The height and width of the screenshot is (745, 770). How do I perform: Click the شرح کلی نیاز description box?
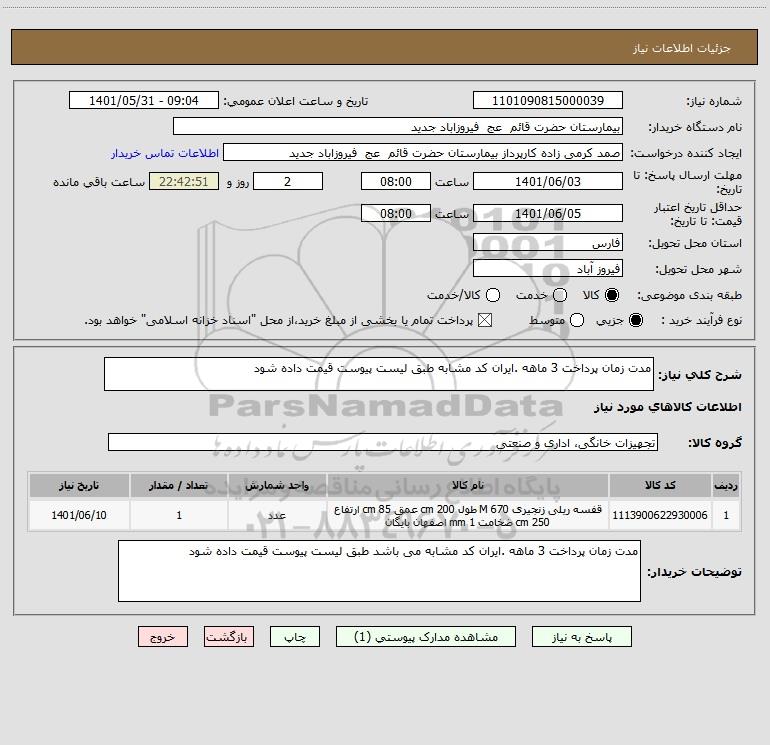pos(379,374)
